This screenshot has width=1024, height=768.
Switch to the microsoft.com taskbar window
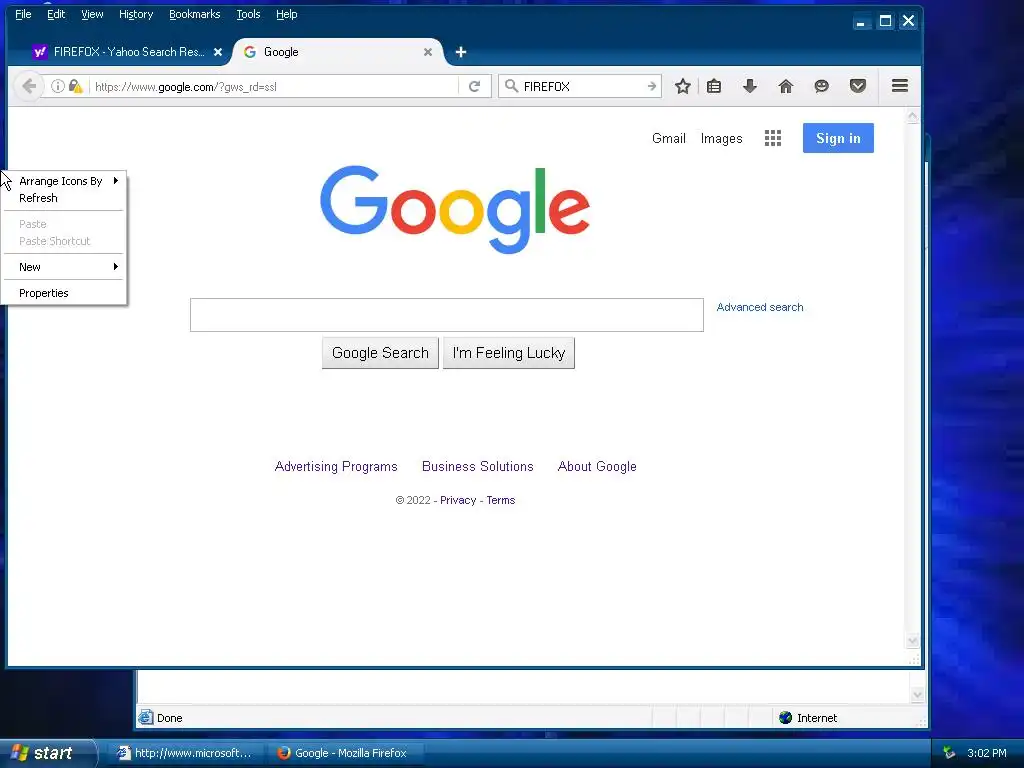pyautogui.click(x=185, y=753)
